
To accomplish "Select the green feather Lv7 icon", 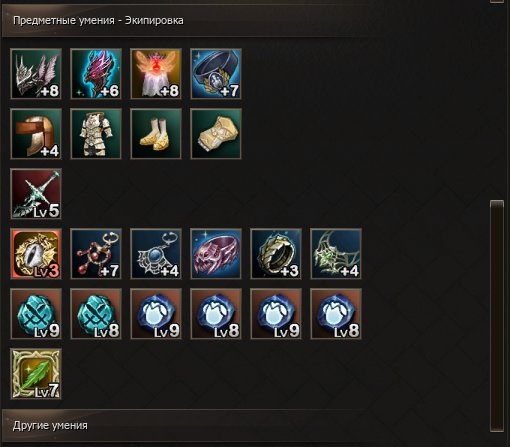I will tap(36, 374).
